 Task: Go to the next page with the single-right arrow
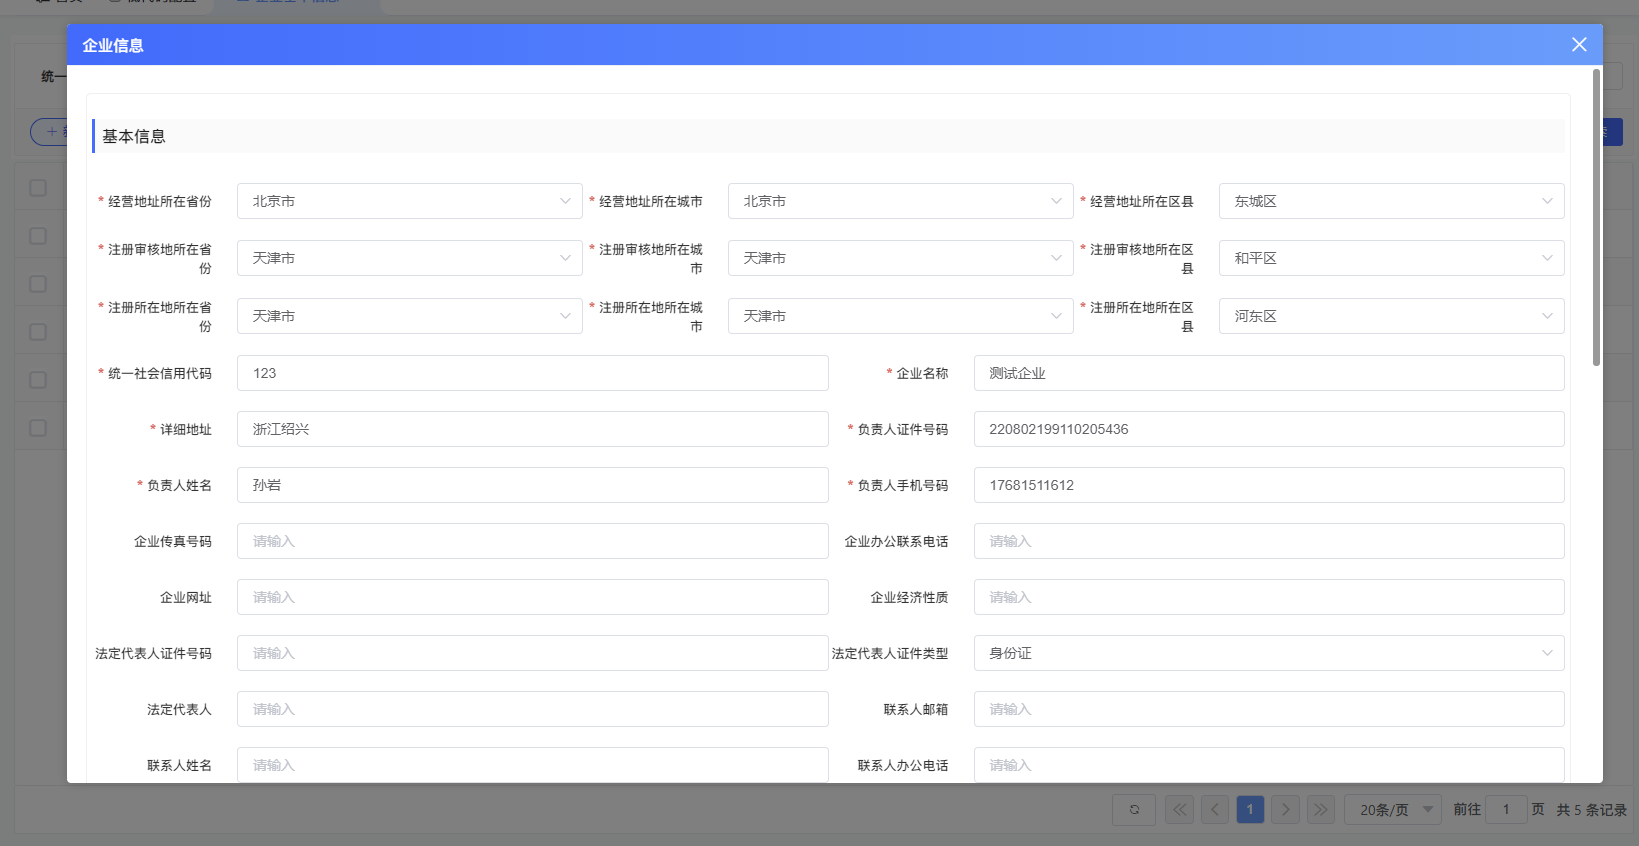point(1286,810)
